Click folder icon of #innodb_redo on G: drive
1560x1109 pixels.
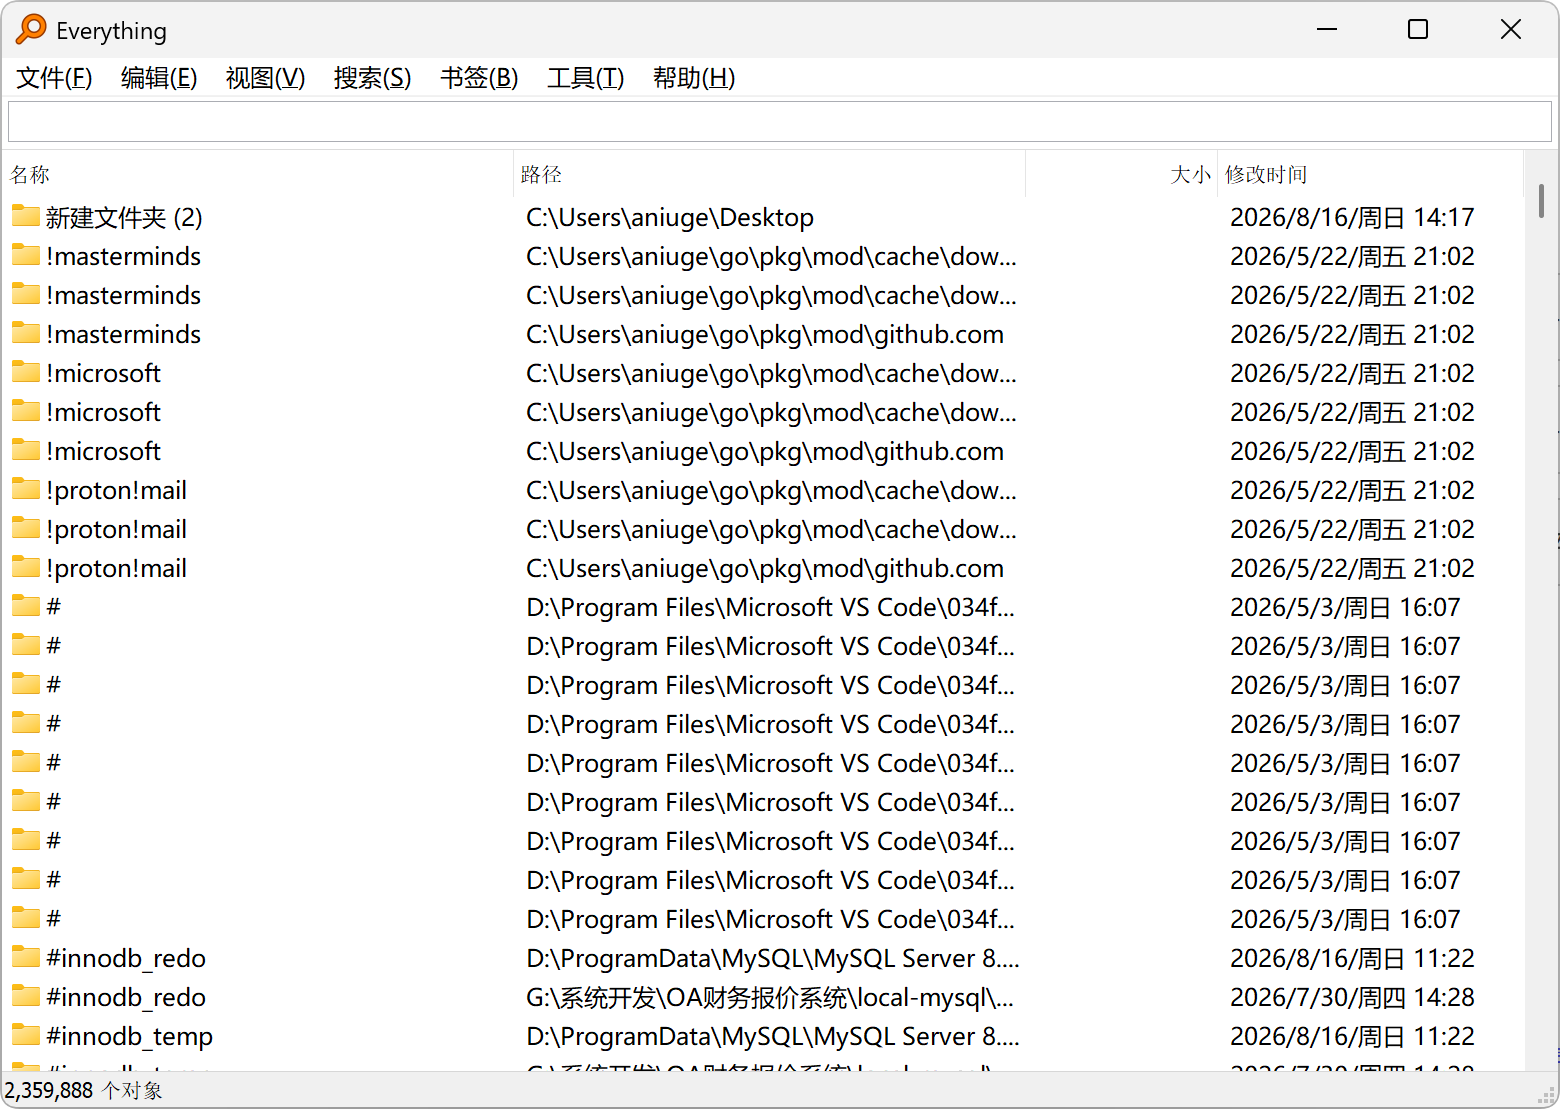click(x=26, y=996)
